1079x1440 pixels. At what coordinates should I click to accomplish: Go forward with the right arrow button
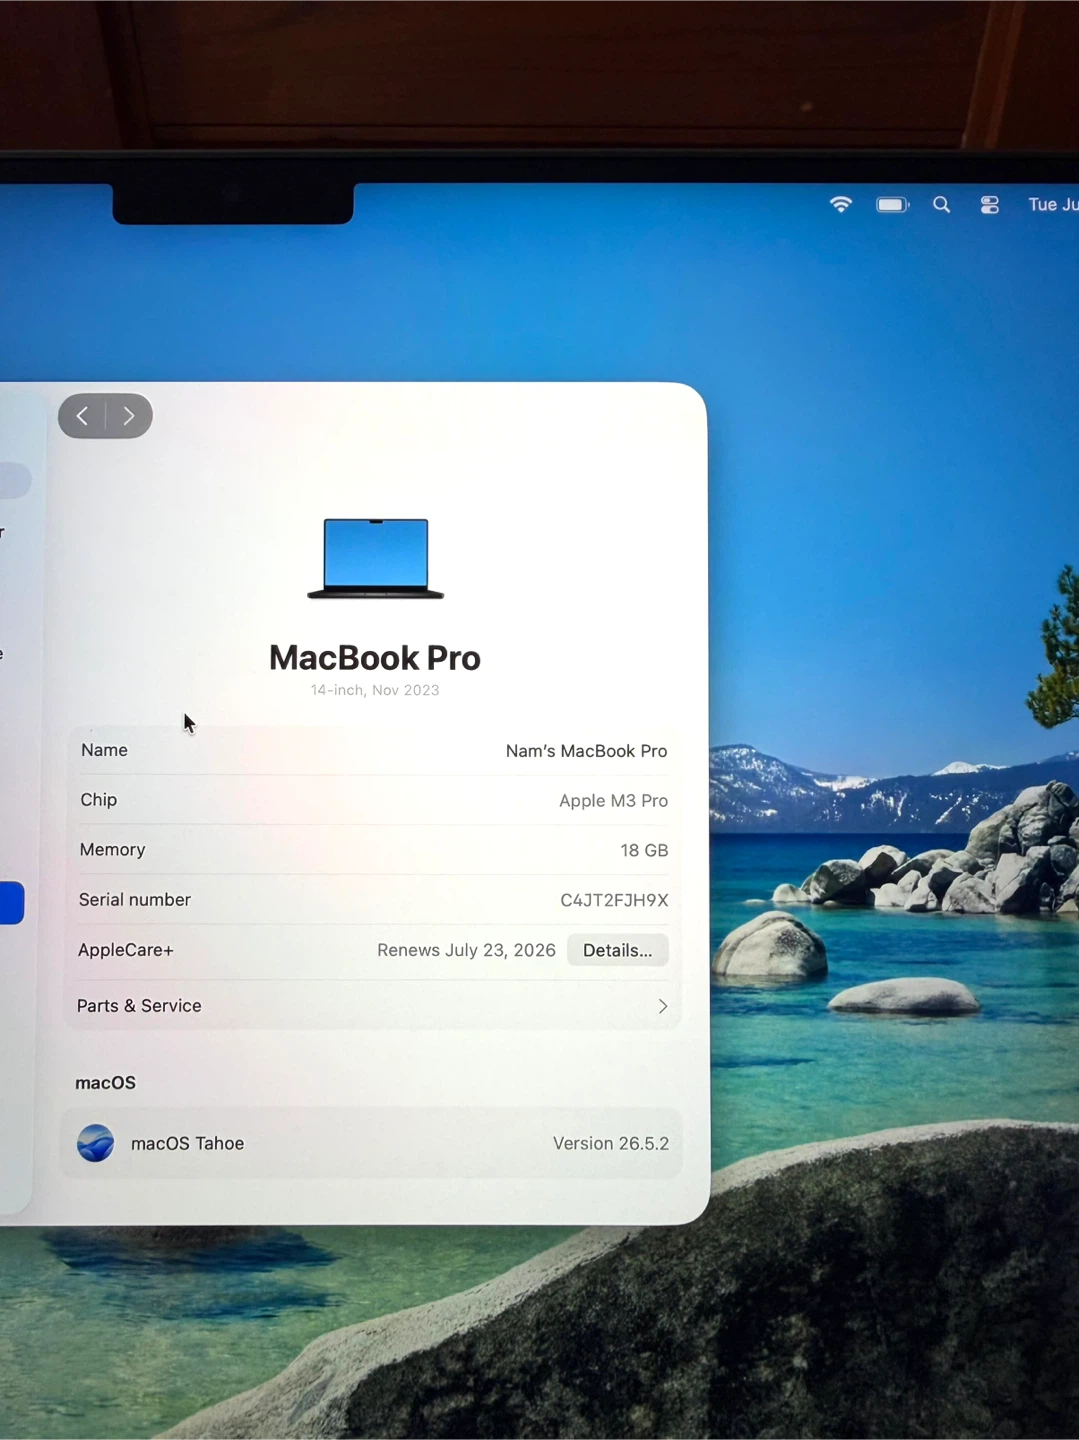129,416
